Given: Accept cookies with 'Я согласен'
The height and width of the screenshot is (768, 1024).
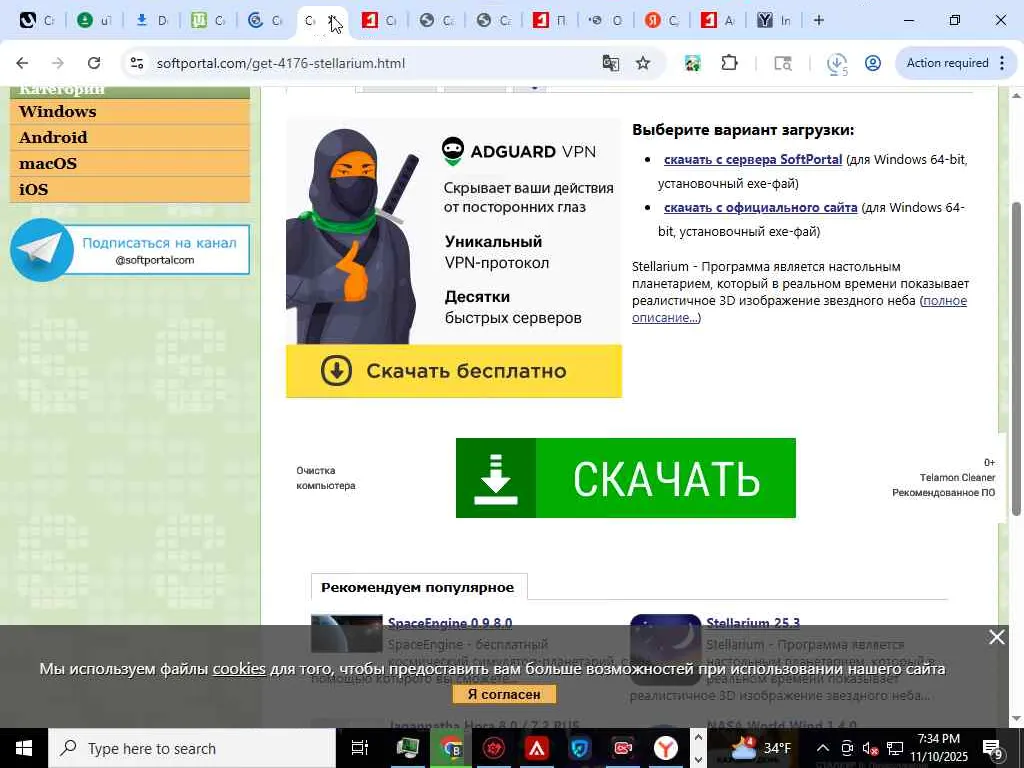Looking at the screenshot, I should click(504, 694).
